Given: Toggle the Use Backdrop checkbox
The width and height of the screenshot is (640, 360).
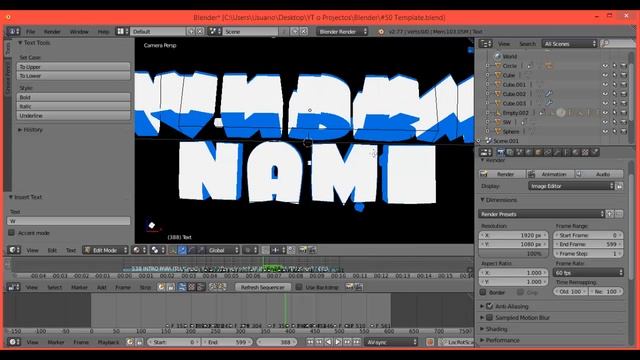Looking at the screenshot, I should click(299, 287).
